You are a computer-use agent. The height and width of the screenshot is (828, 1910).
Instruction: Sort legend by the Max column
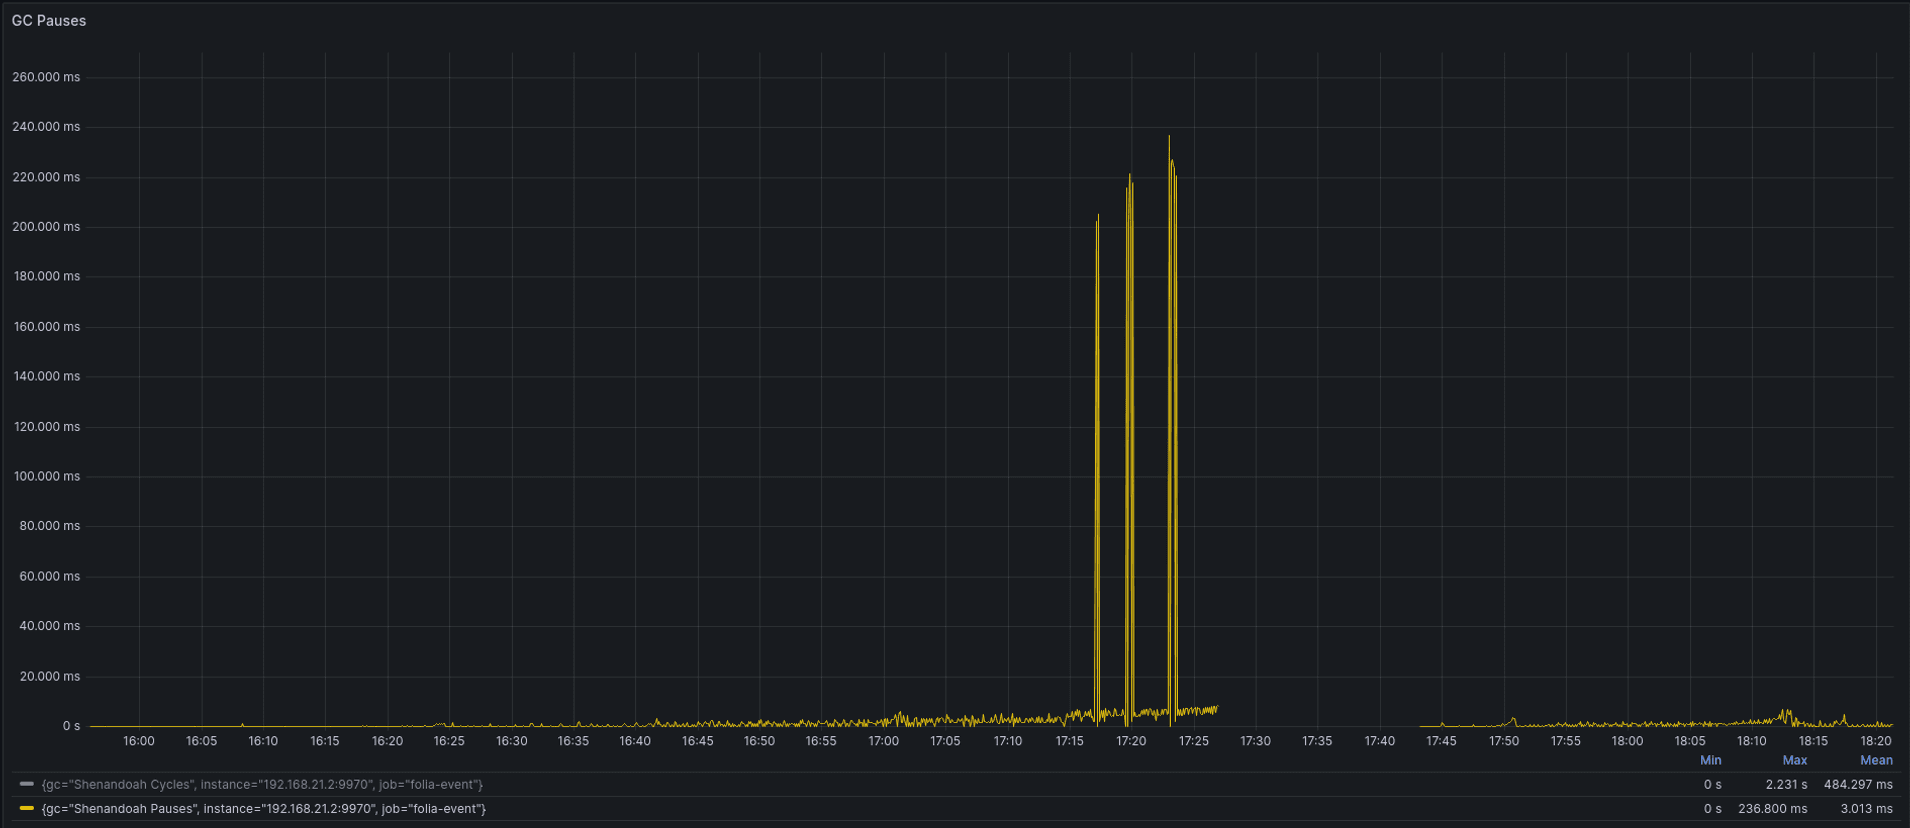[x=1795, y=760]
